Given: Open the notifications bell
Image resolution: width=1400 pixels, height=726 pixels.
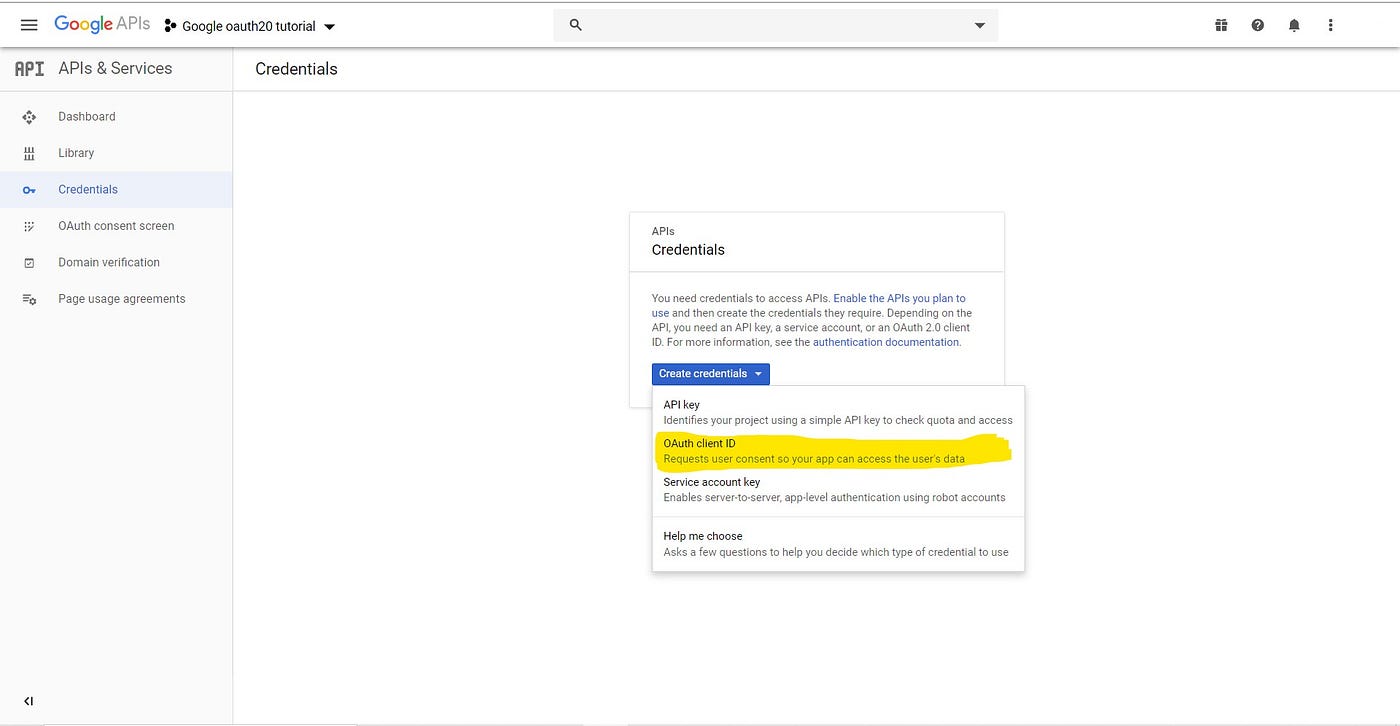Looking at the screenshot, I should click(x=1294, y=25).
